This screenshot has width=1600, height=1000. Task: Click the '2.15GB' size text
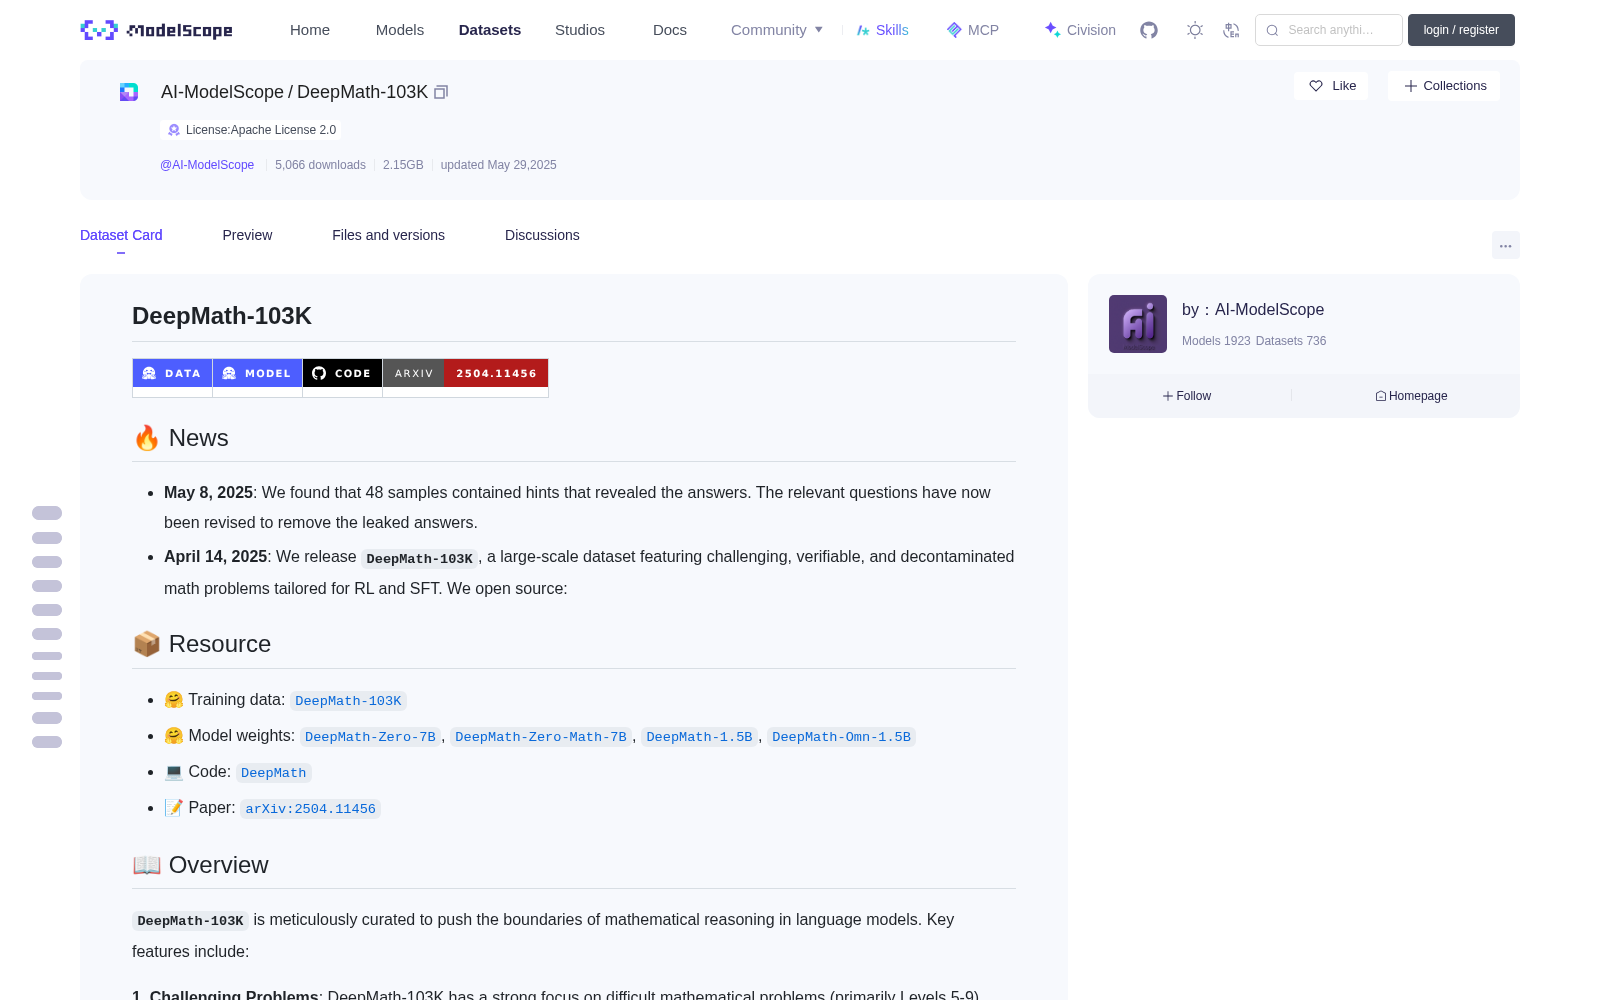(x=403, y=165)
